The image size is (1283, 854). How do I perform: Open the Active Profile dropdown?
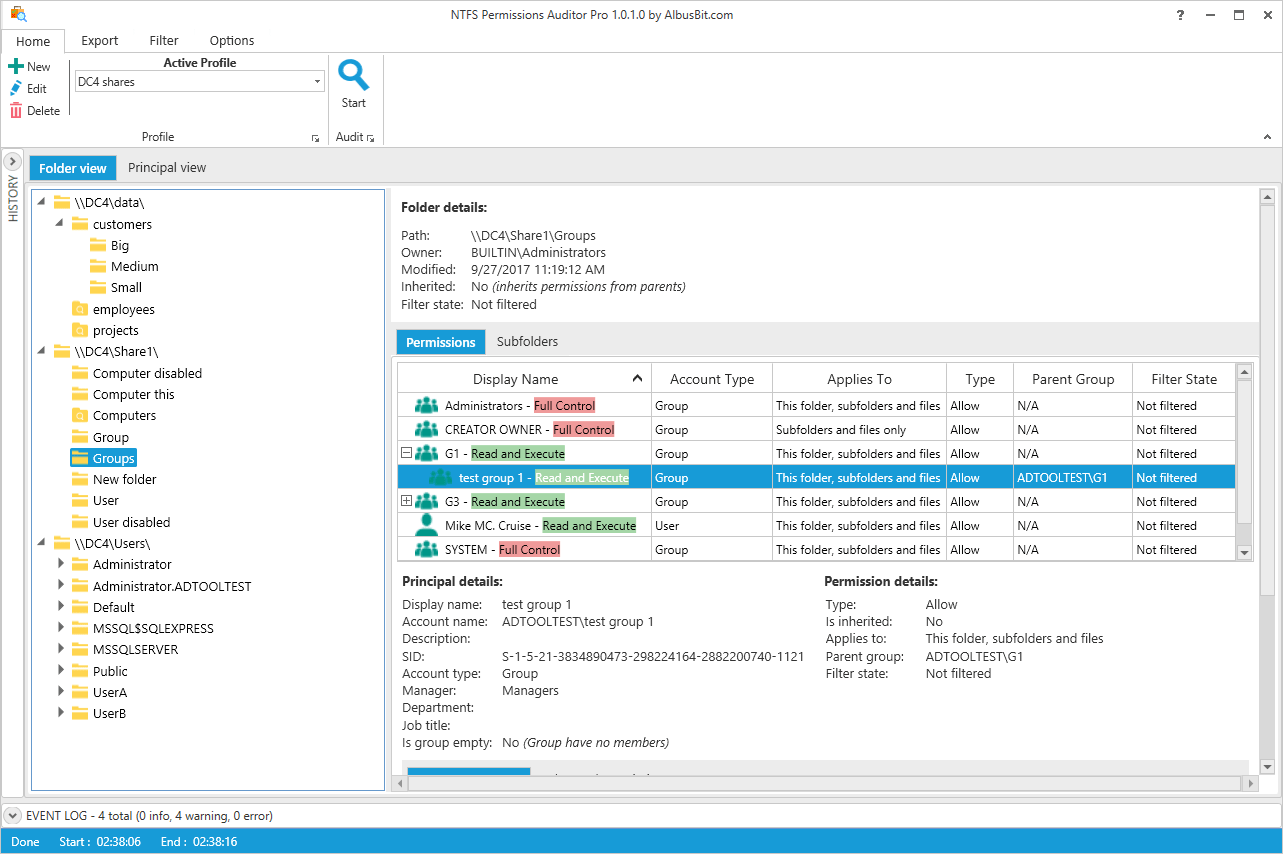coord(317,80)
